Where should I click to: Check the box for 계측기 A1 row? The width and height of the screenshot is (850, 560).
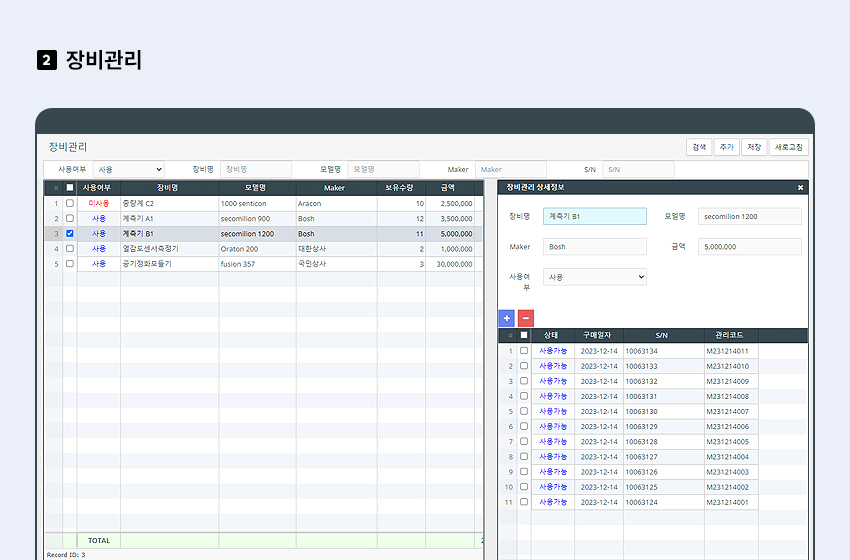tap(69, 218)
